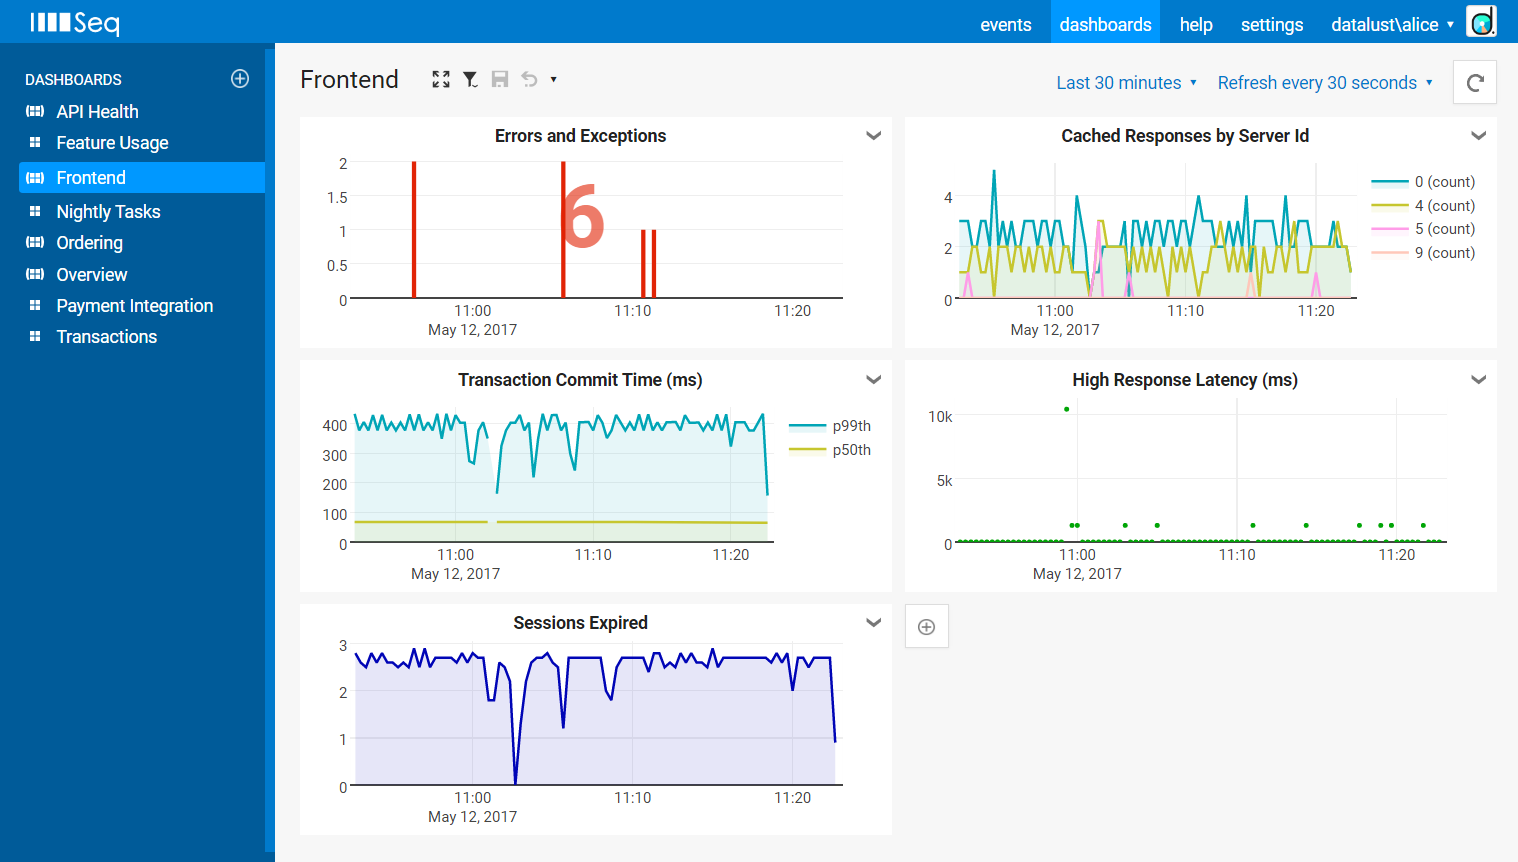
Task: Open the Refresh every 30 seconds dropdown
Action: coord(1325,83)
